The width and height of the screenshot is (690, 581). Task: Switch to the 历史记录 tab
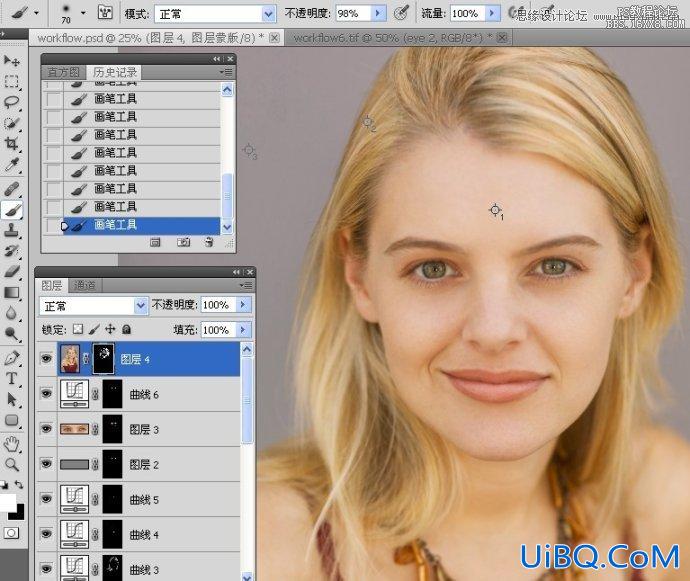point(115,72)
